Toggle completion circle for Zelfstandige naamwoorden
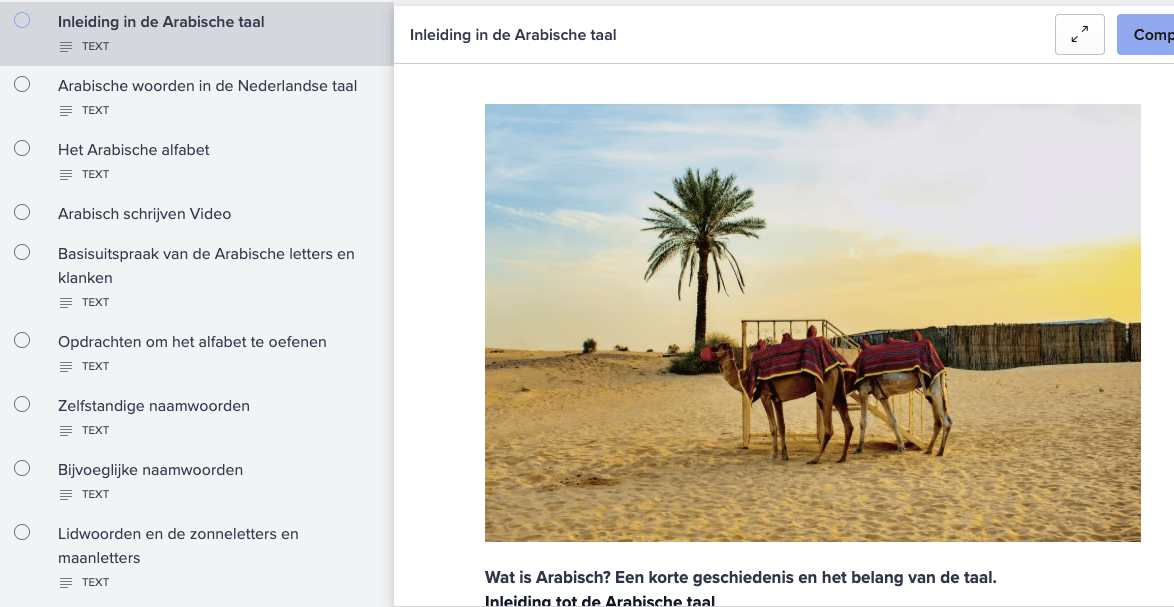 click(x=22, y=404)
